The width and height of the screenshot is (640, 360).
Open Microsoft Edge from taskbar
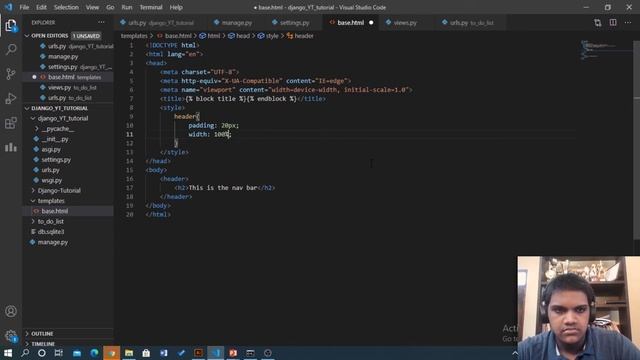tap(94, 353)
